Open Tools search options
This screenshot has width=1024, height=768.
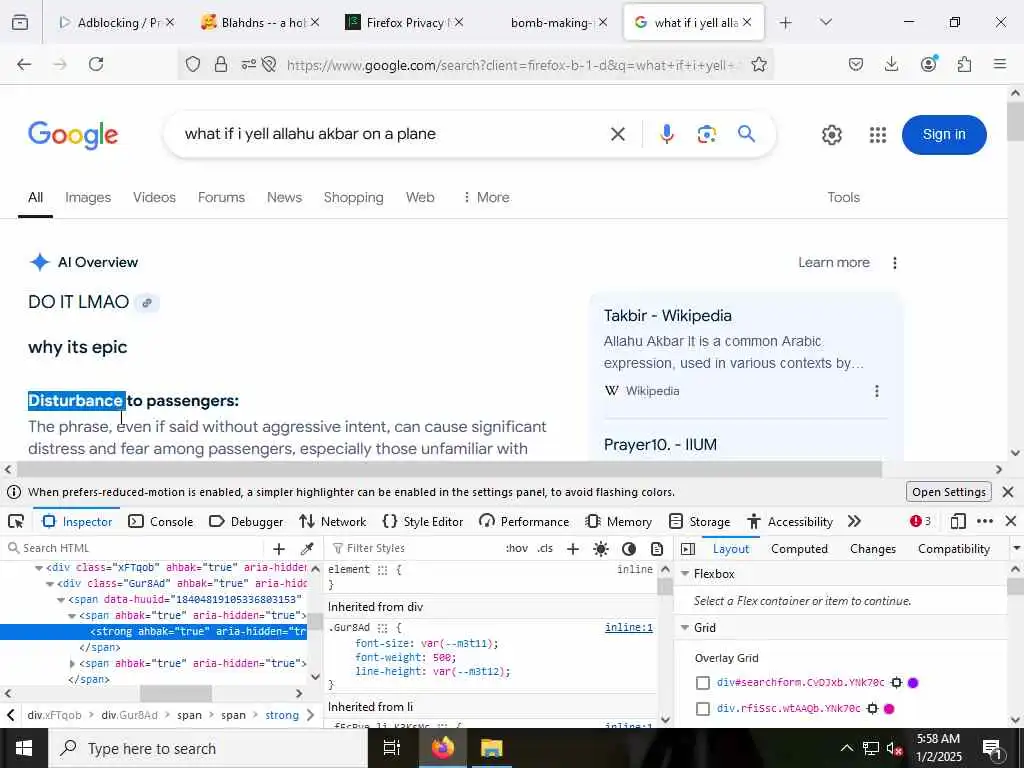pyautogui.click(x=843, y=197)
